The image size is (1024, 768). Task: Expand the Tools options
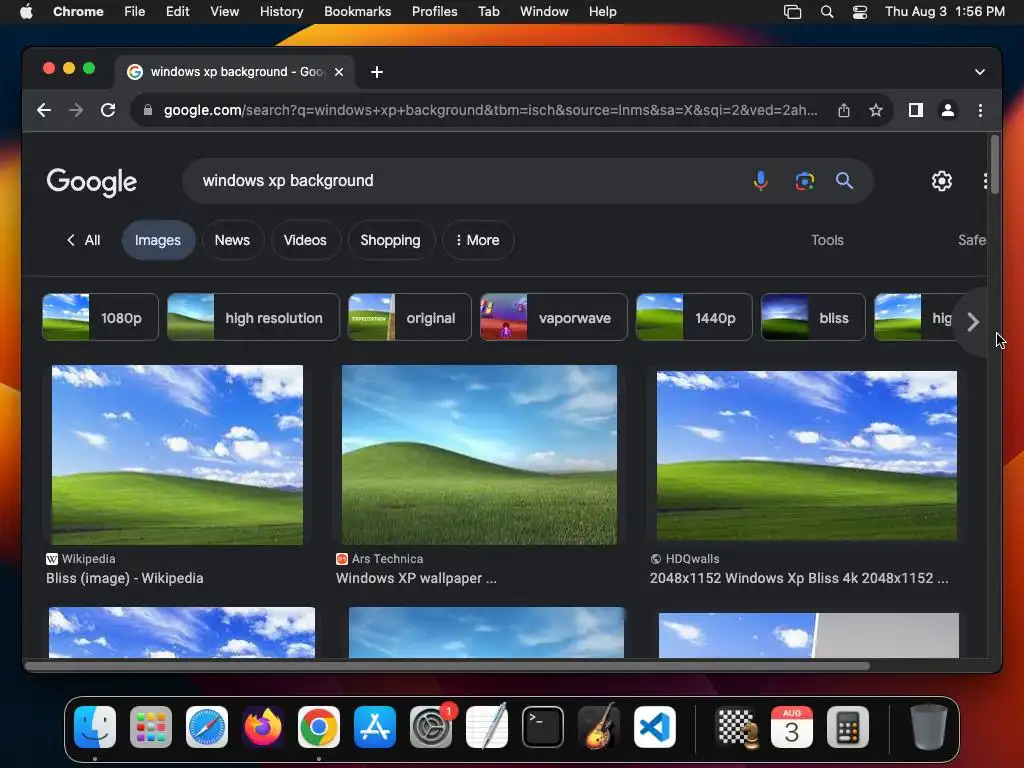[x=827, y=240]
